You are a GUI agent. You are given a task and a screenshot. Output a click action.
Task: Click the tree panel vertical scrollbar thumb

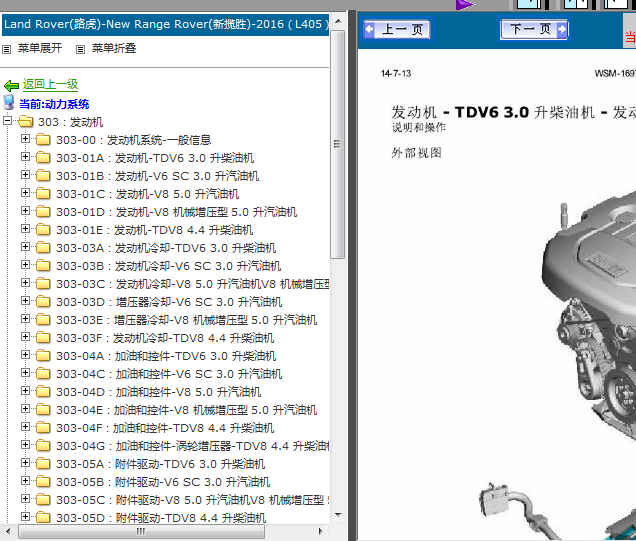(x=337, y=144)
